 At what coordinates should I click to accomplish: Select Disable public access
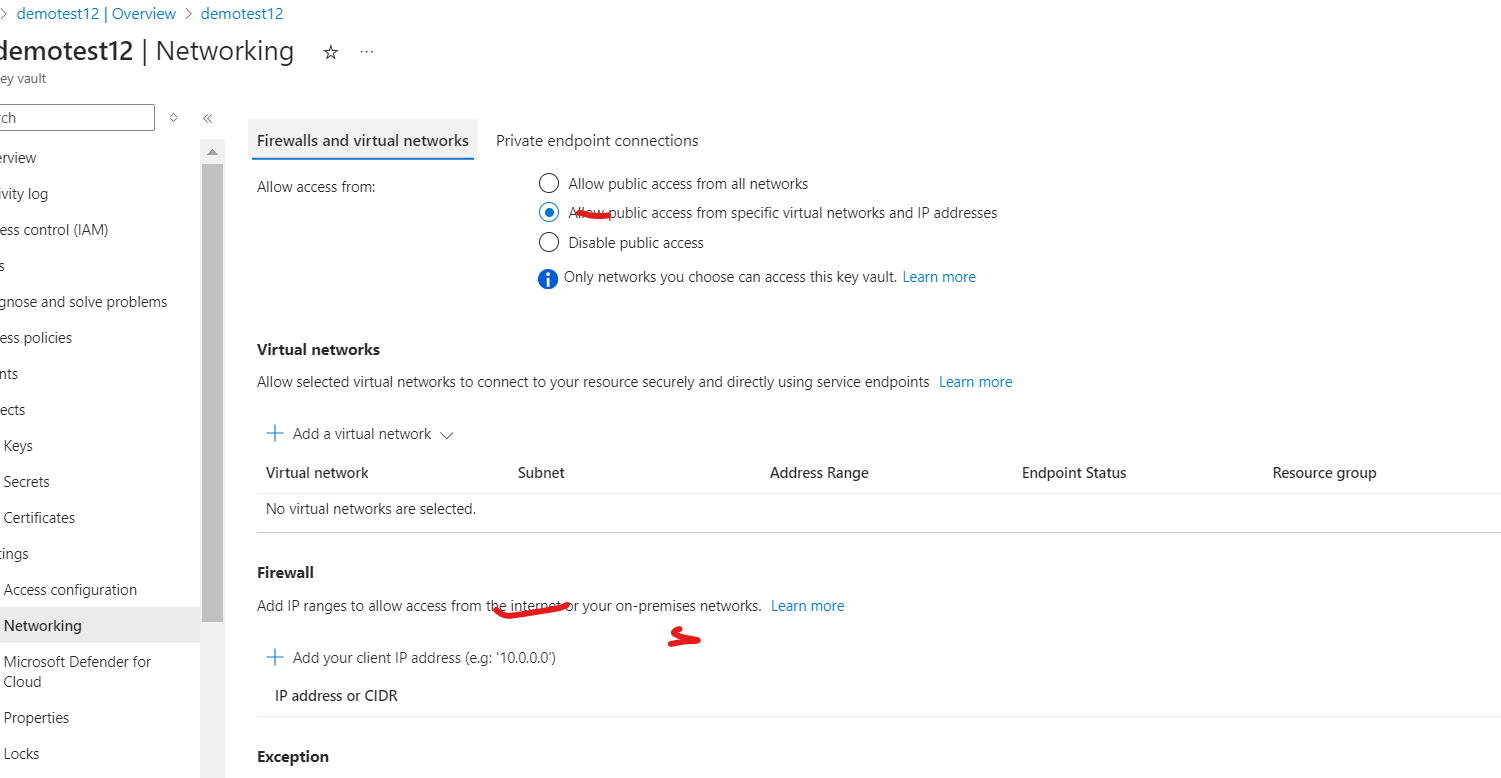tap(549, 242)
